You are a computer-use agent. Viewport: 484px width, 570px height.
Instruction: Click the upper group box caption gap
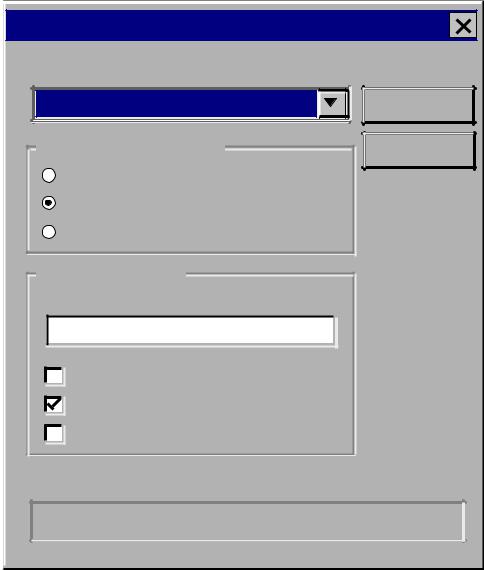[130, 148]
